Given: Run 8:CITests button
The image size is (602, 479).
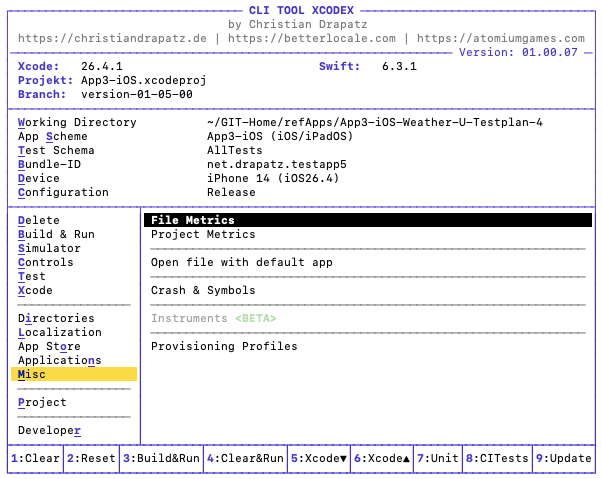Looking at the screenshot, I should pos(497,458).
